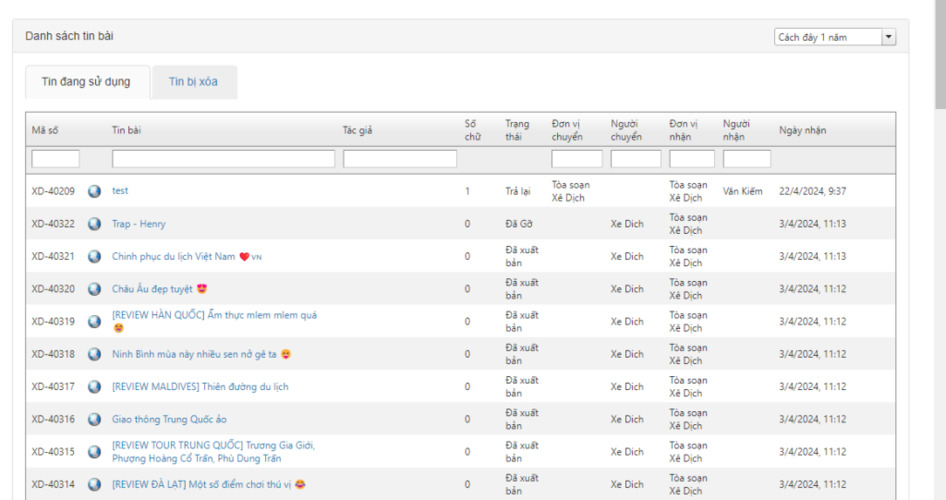The width and height of the screenshot is (946, 500).
Task: Click globe icon beside Ninh Bình article
Action: pos(94,354)
